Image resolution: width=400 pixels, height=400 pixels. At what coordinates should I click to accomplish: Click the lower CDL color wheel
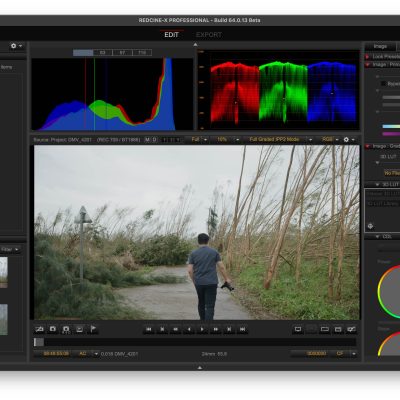[389, 344]
